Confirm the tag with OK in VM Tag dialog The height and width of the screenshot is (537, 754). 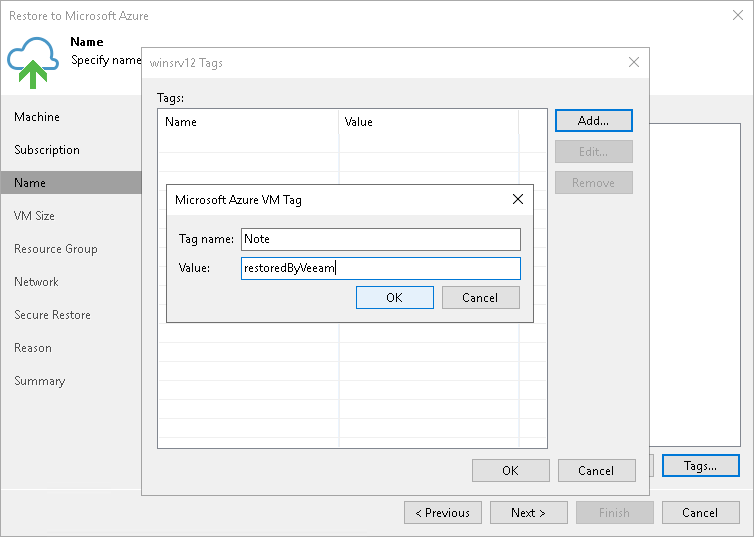click(x=394, y=298)
